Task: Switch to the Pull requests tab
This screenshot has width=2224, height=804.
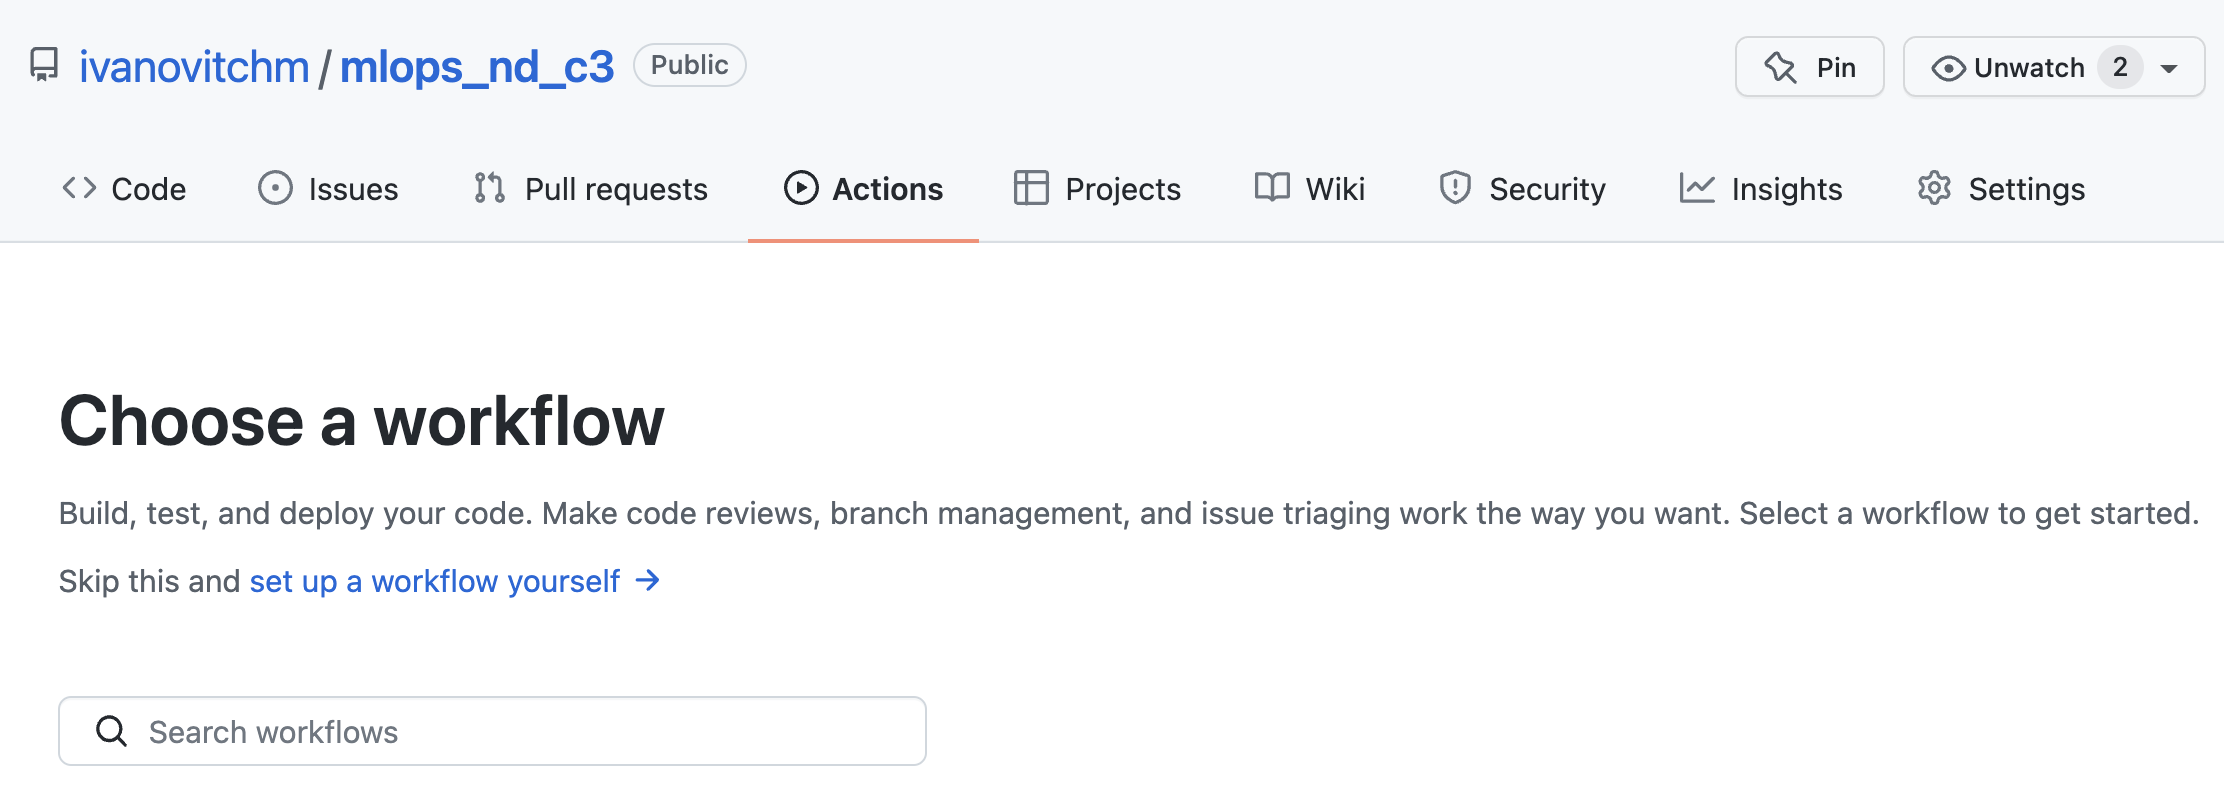Action: point(591,188)
